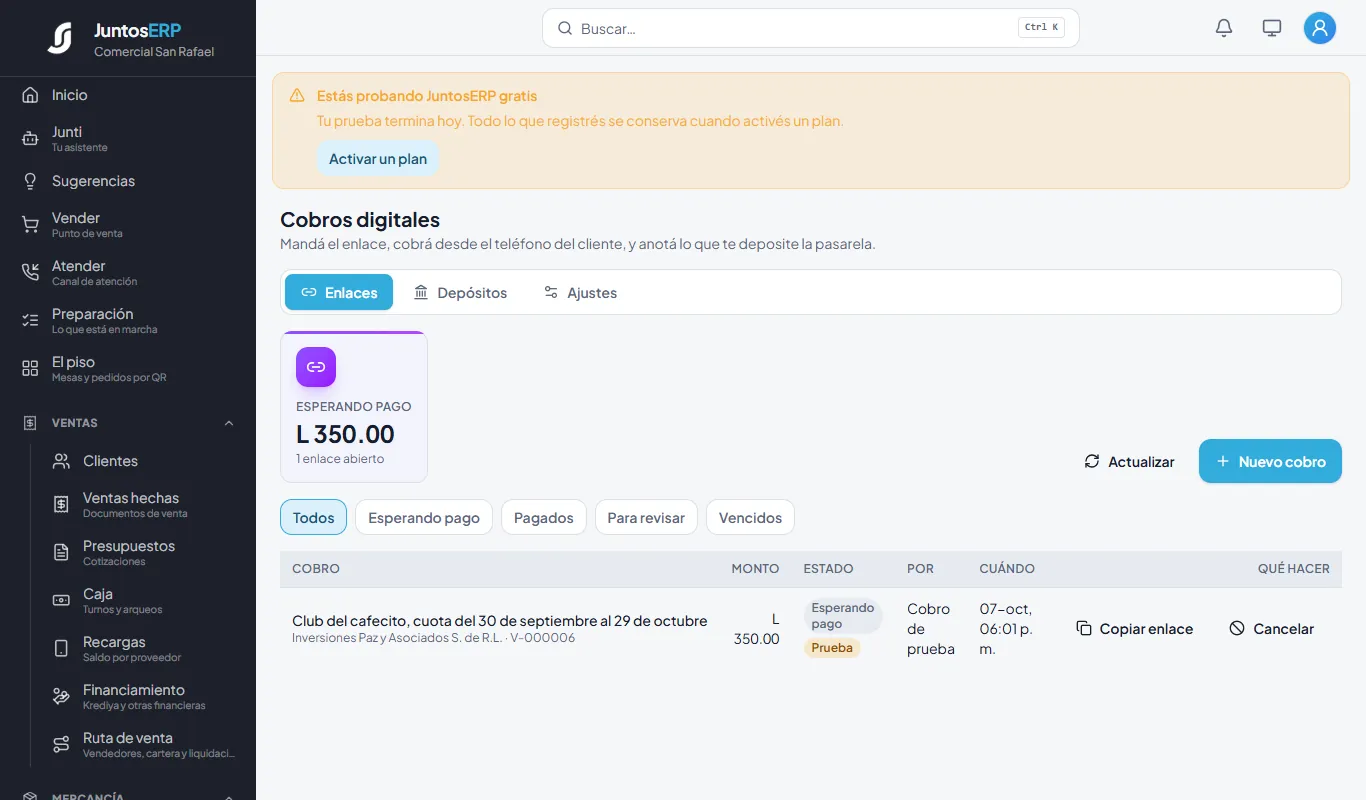Collapse the MERCANCÍA section chevron
1366x800 pixels.
[x=229, y=797]
